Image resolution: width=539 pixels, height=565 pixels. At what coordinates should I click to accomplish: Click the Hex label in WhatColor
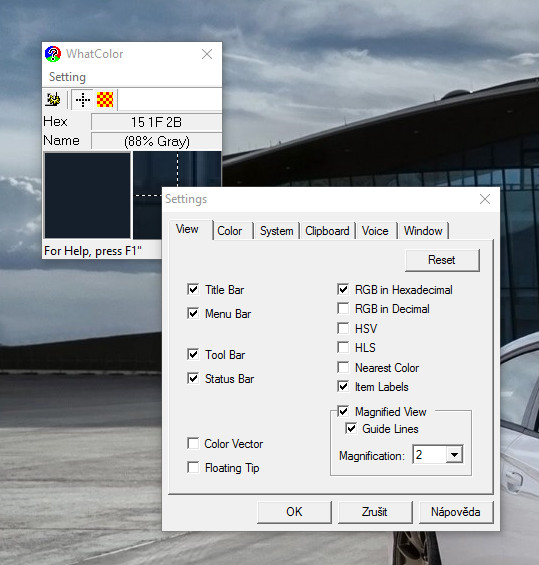(55, 121)
